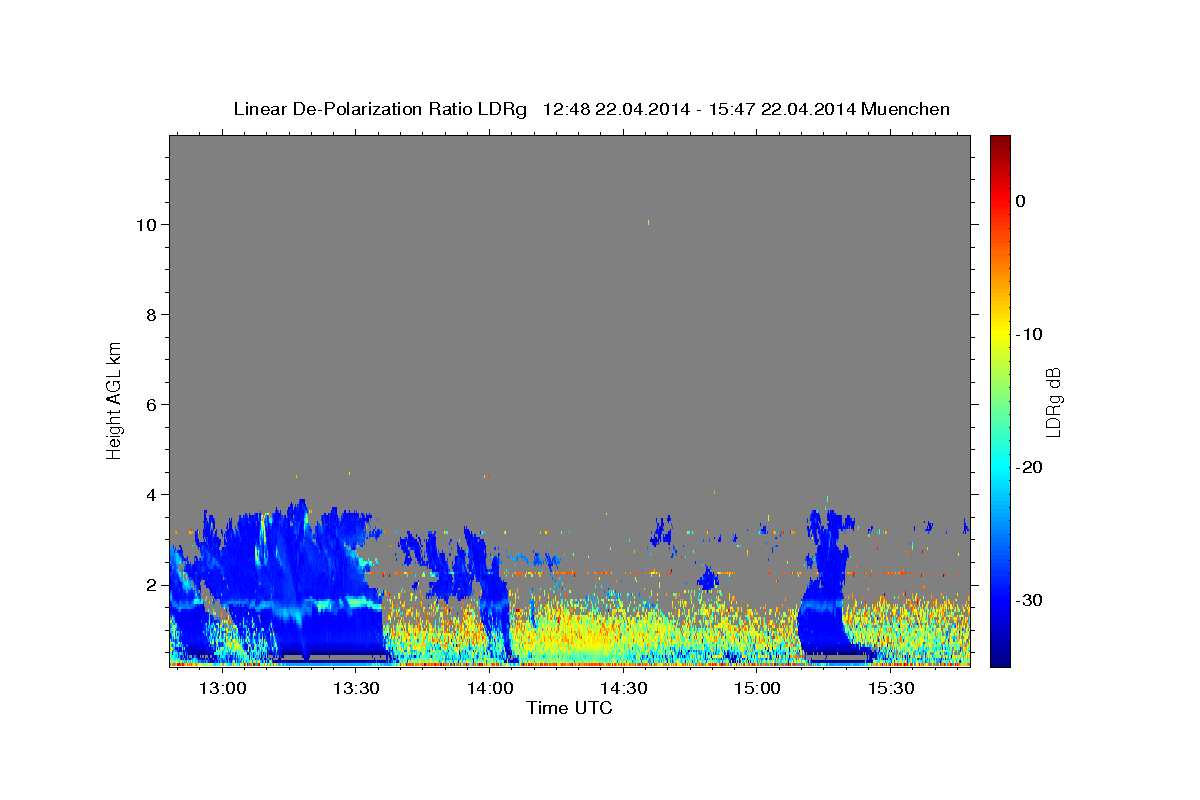This screenshot has width=1200, height=800.
Task: Click the 13:30 time tick label
Action: pyautogui.click(x=356, y=689)
